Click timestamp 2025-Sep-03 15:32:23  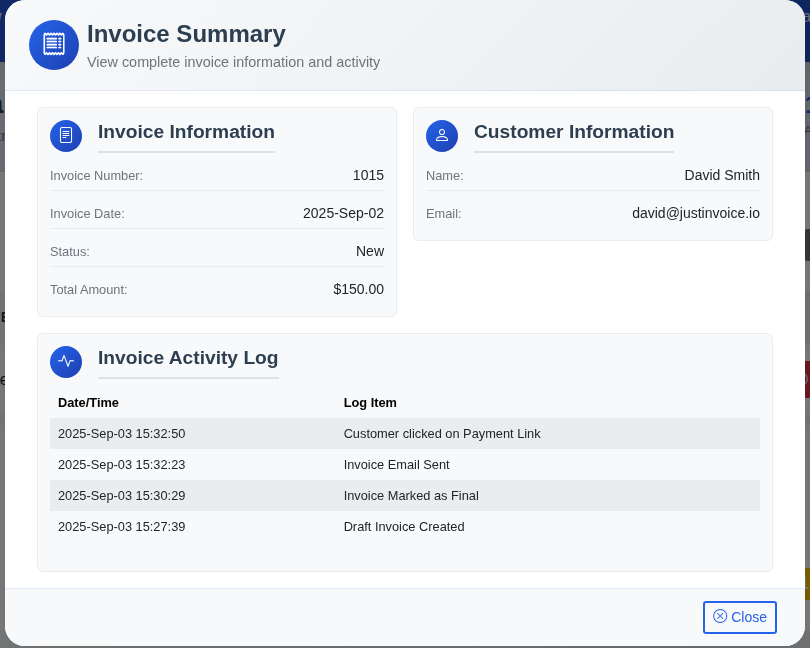(121, 465)
